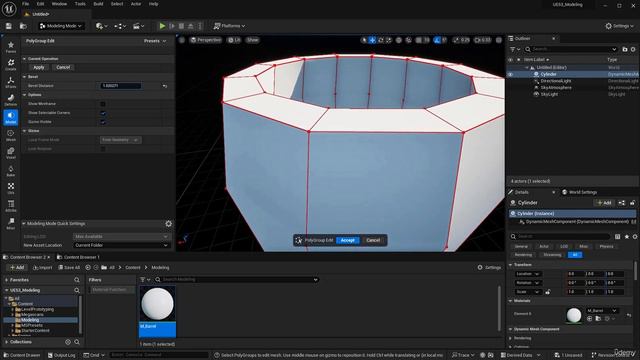Open the New Asset Location dropdown
Viewport: 640px width, 360px height.
121,245
